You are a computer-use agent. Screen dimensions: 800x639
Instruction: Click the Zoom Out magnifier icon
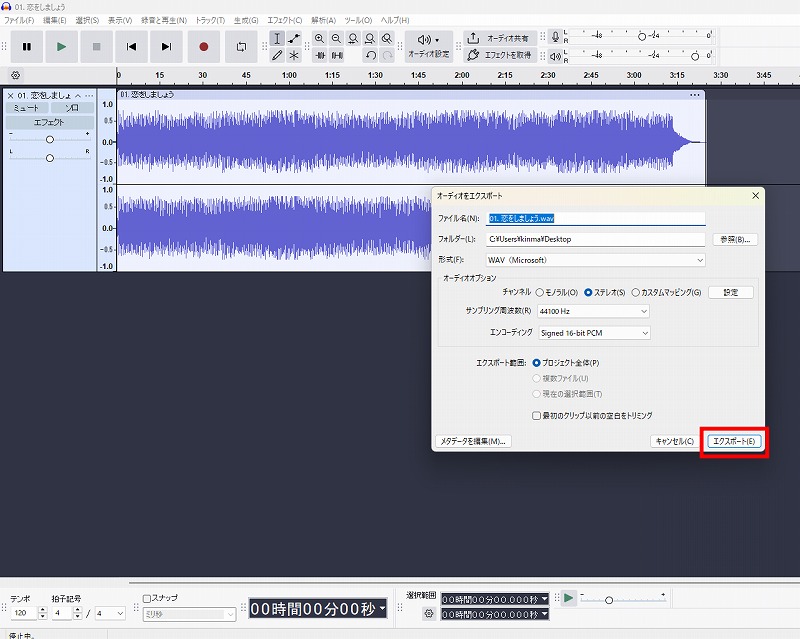click(336, 38)
